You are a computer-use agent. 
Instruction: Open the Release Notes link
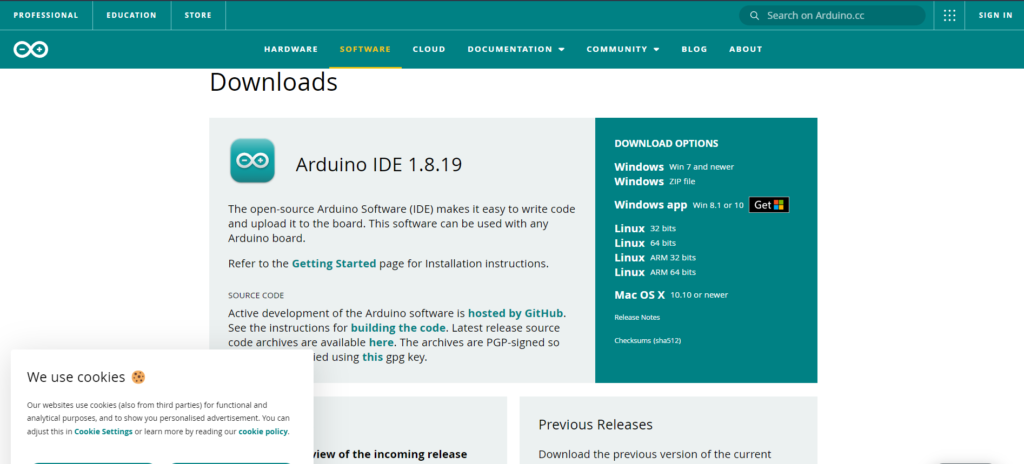click(x=637, y=317)
